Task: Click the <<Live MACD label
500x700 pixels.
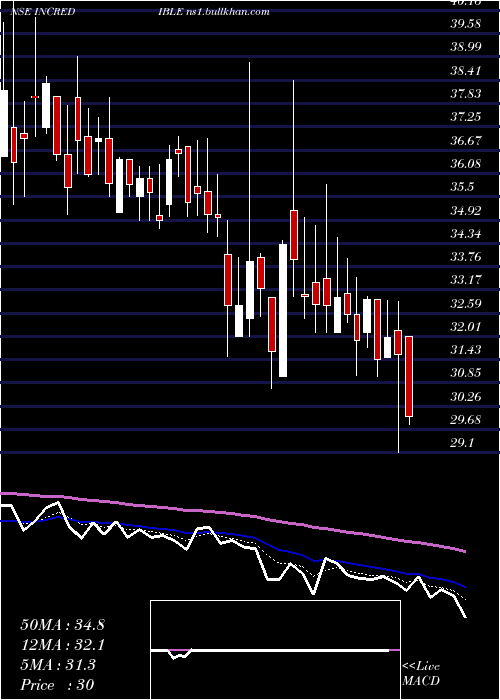Action: pos(421,673)
